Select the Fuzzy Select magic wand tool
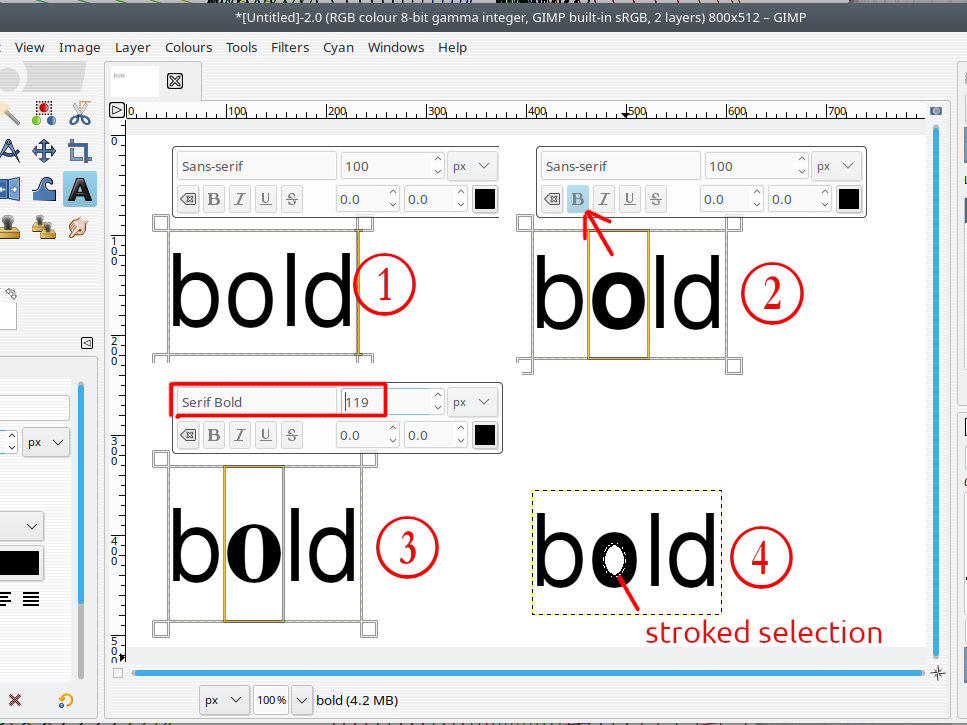 tap(9, 114)
